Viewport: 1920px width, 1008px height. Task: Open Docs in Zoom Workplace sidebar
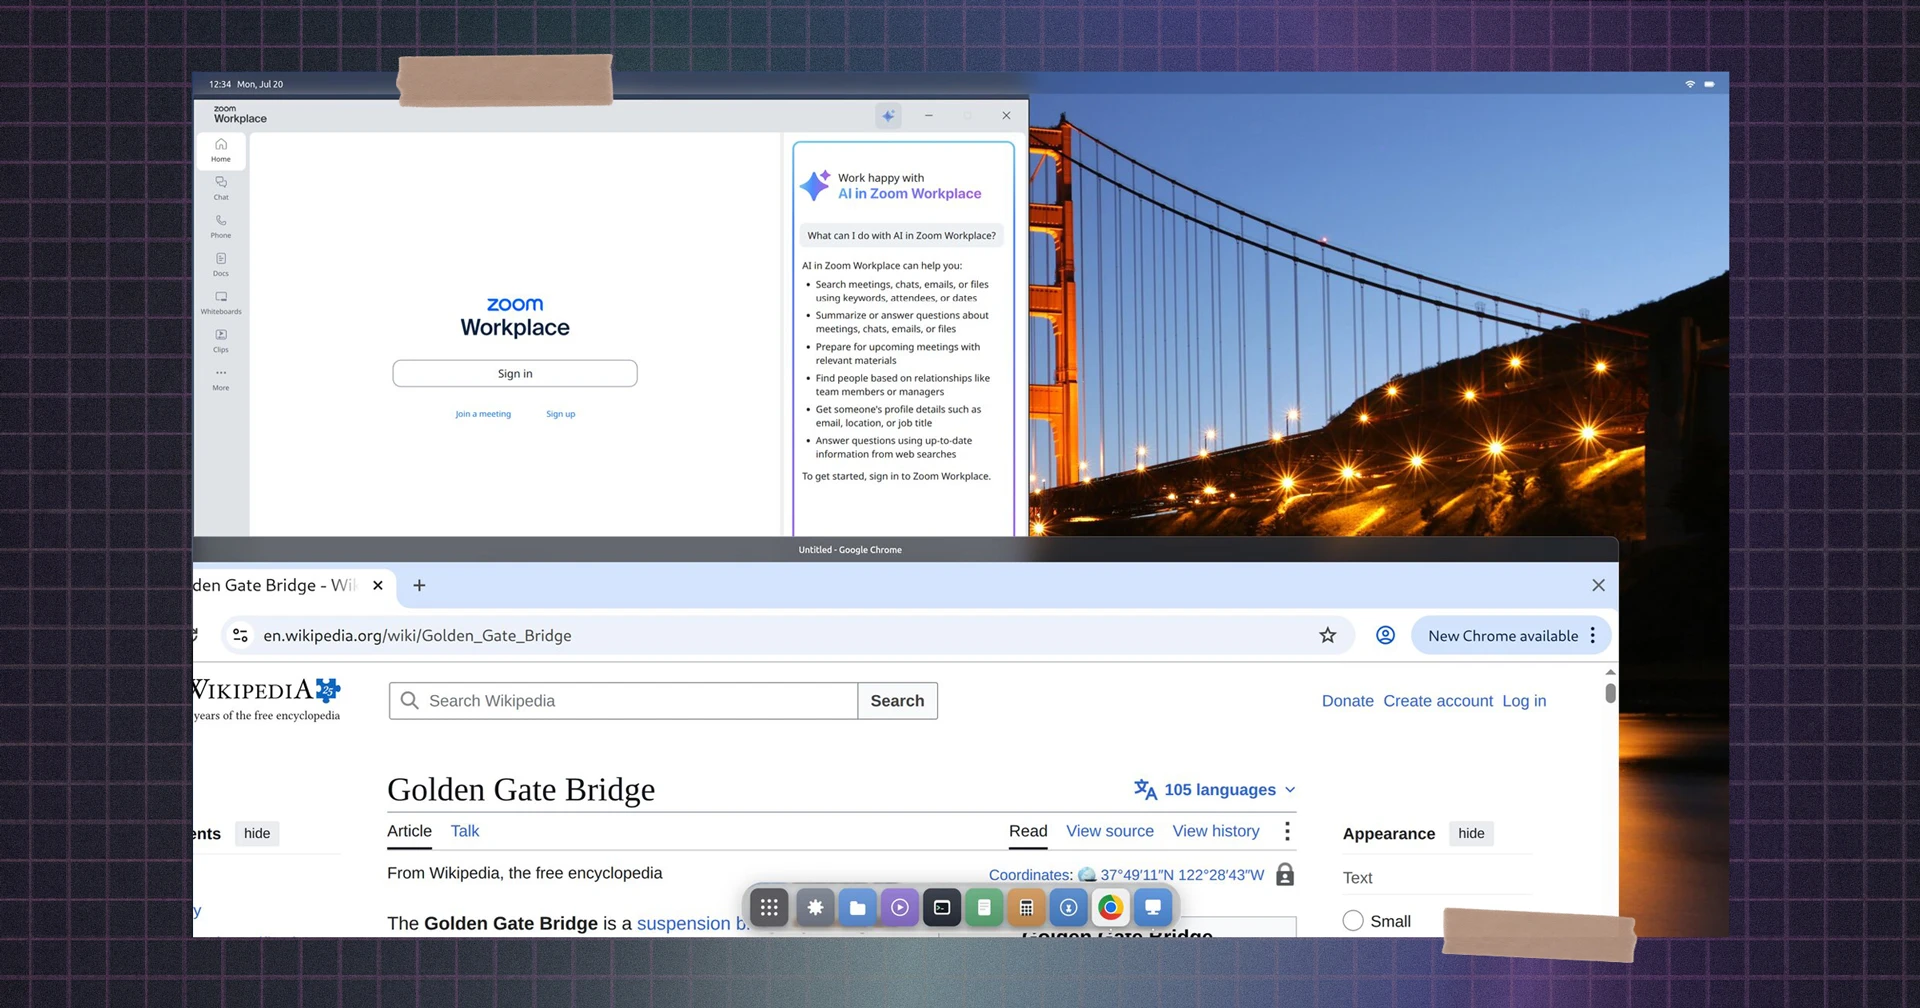[221, 264]
